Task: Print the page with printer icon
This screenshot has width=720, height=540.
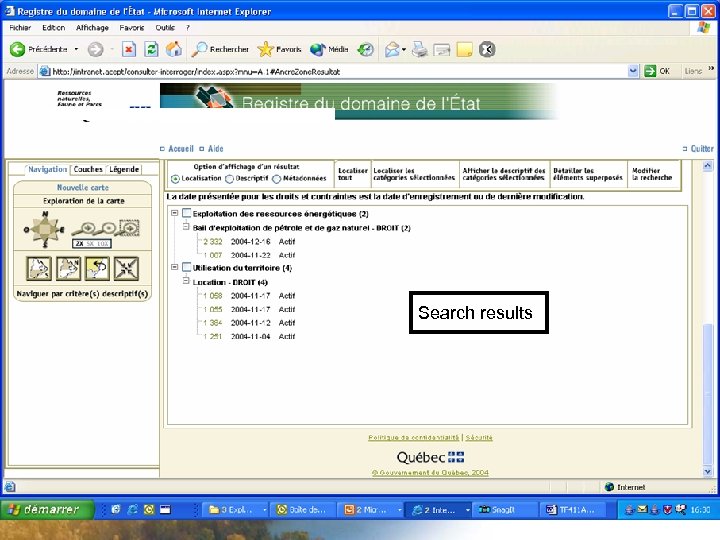Action: (419, 49)
